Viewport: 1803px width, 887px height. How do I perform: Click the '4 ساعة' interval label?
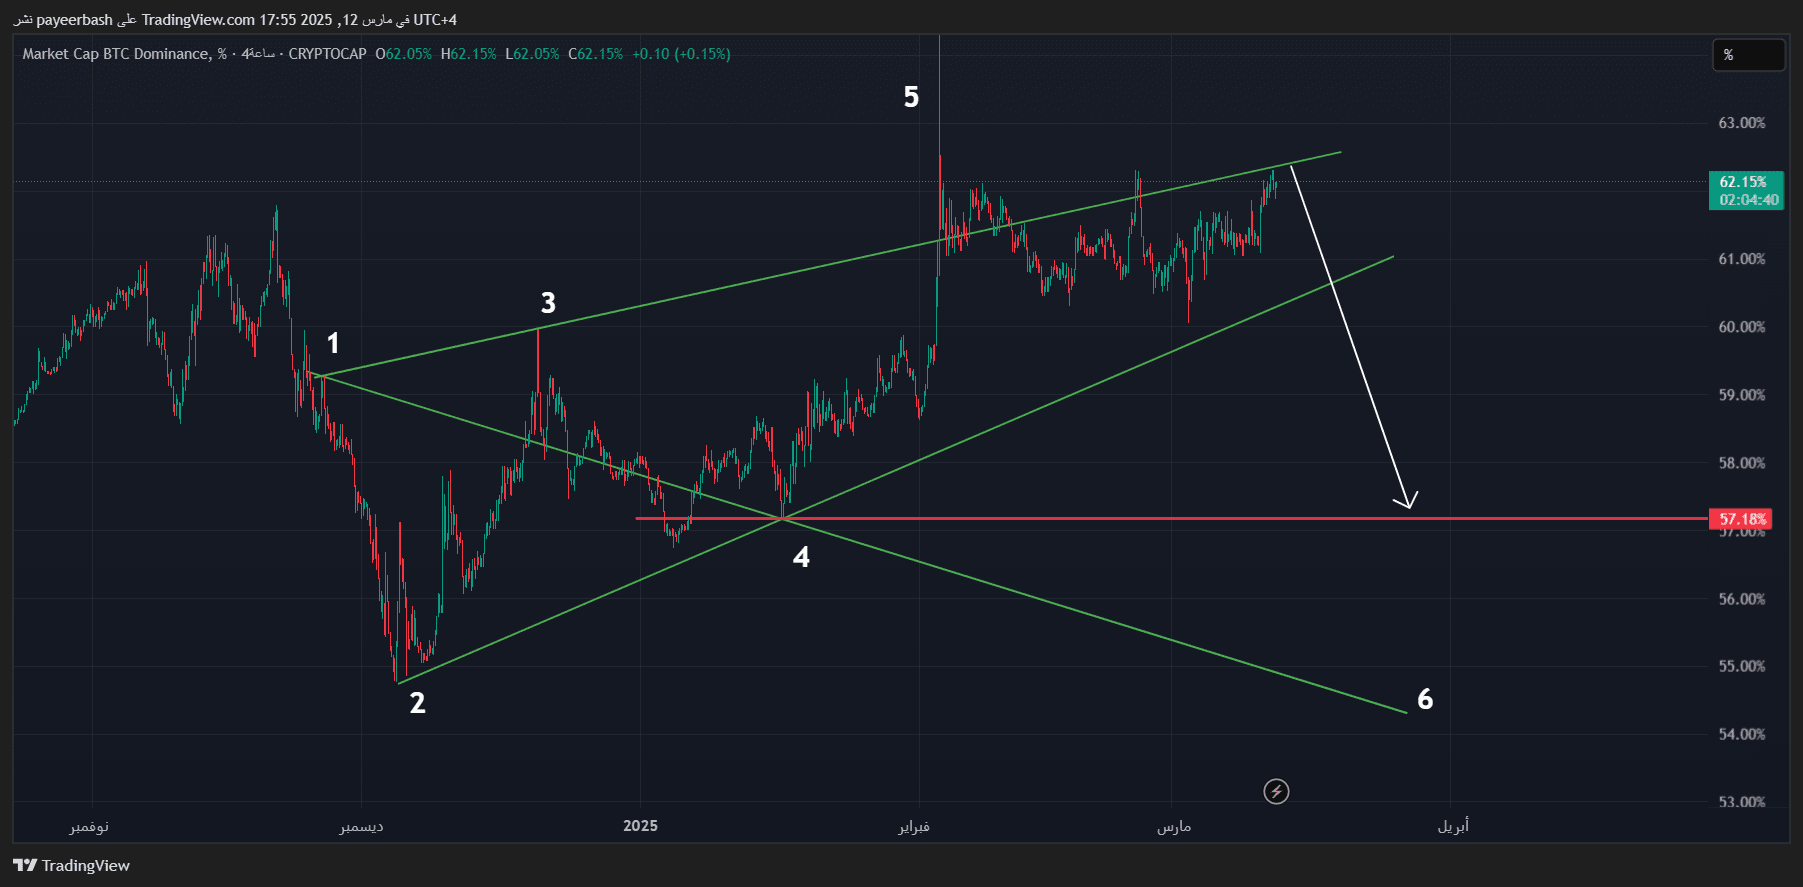[258, 54]
